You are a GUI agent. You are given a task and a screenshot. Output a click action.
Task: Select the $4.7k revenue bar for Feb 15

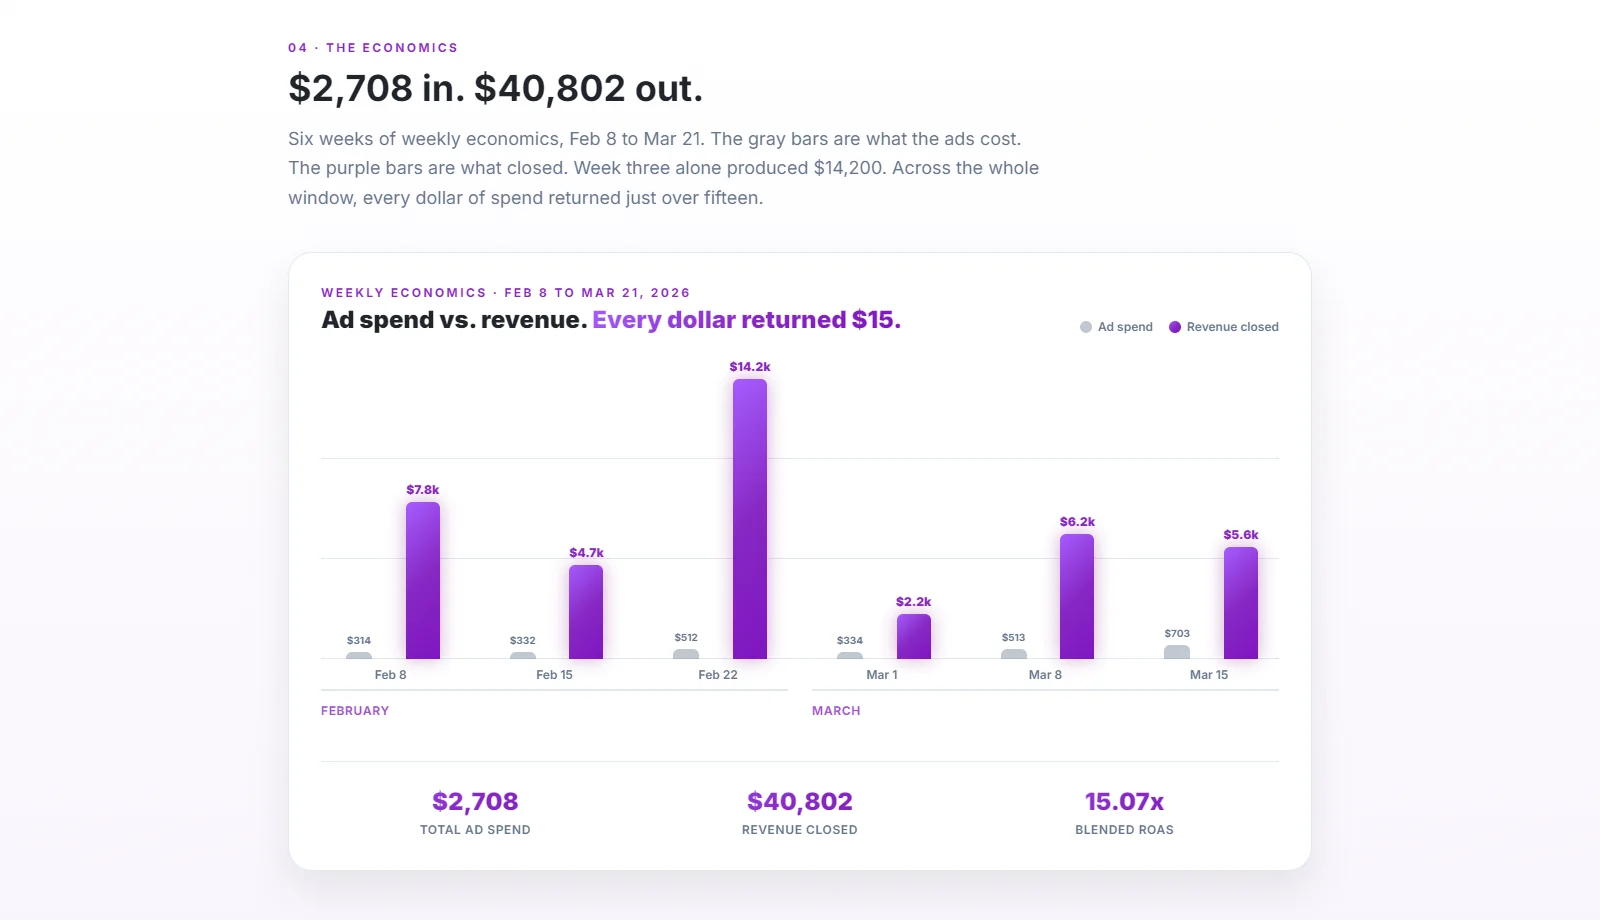pos(586,612)
